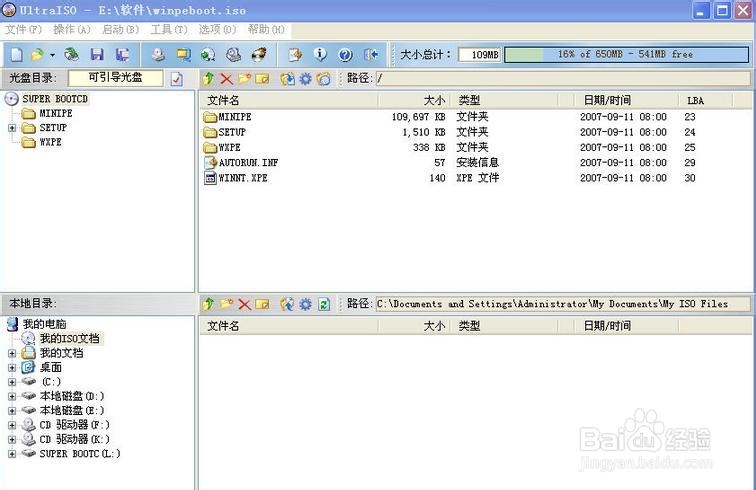The image size is (756, 490).
Task: Open the 文件(F) menu
Action: click(23, 29)
